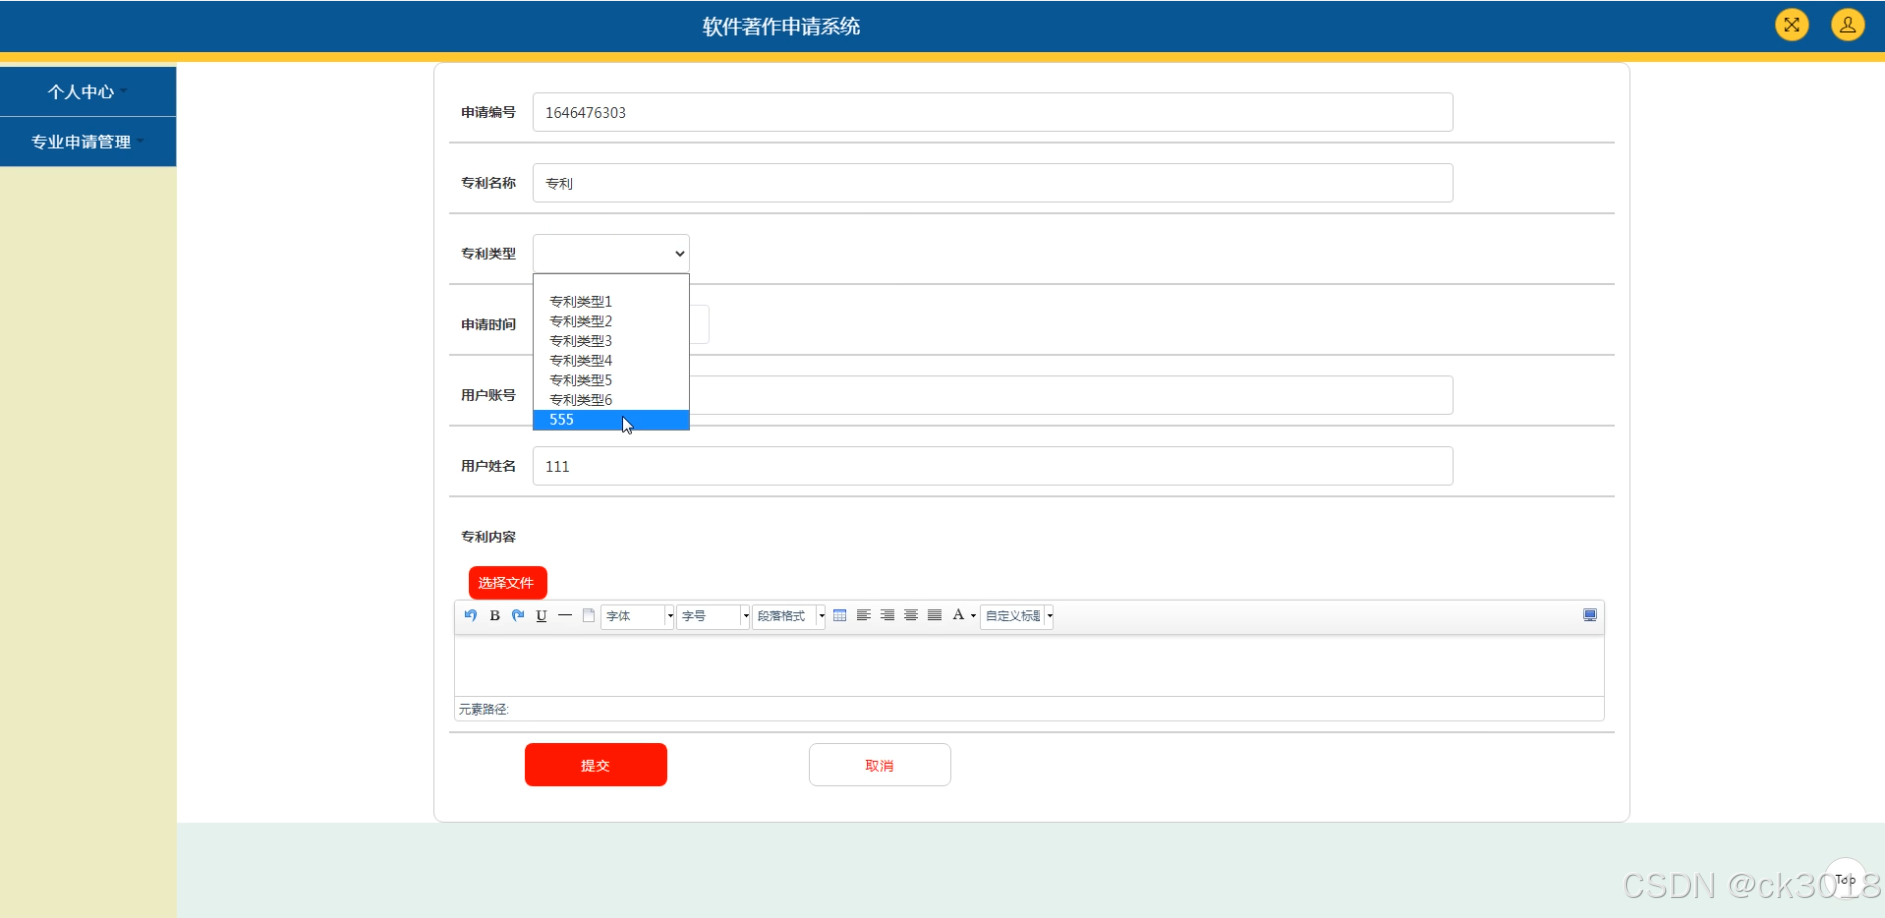Image resolution: width=1885 pixels, height=918 pixels.
Task: Open the 字号 font size dropdown
Action: (x=713, y=616)
